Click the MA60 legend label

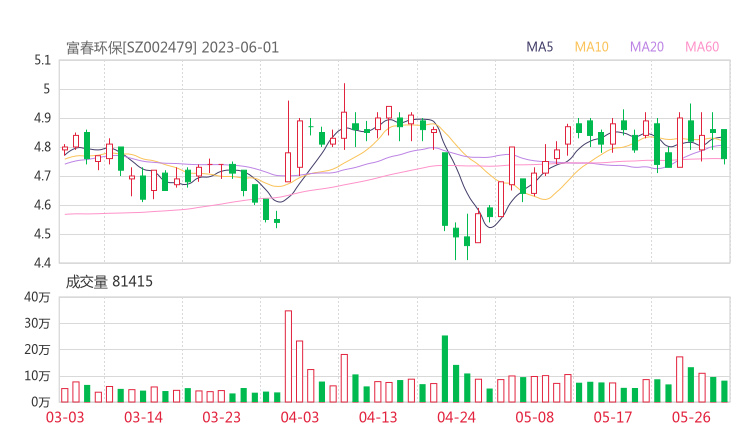tap(702, 47)
